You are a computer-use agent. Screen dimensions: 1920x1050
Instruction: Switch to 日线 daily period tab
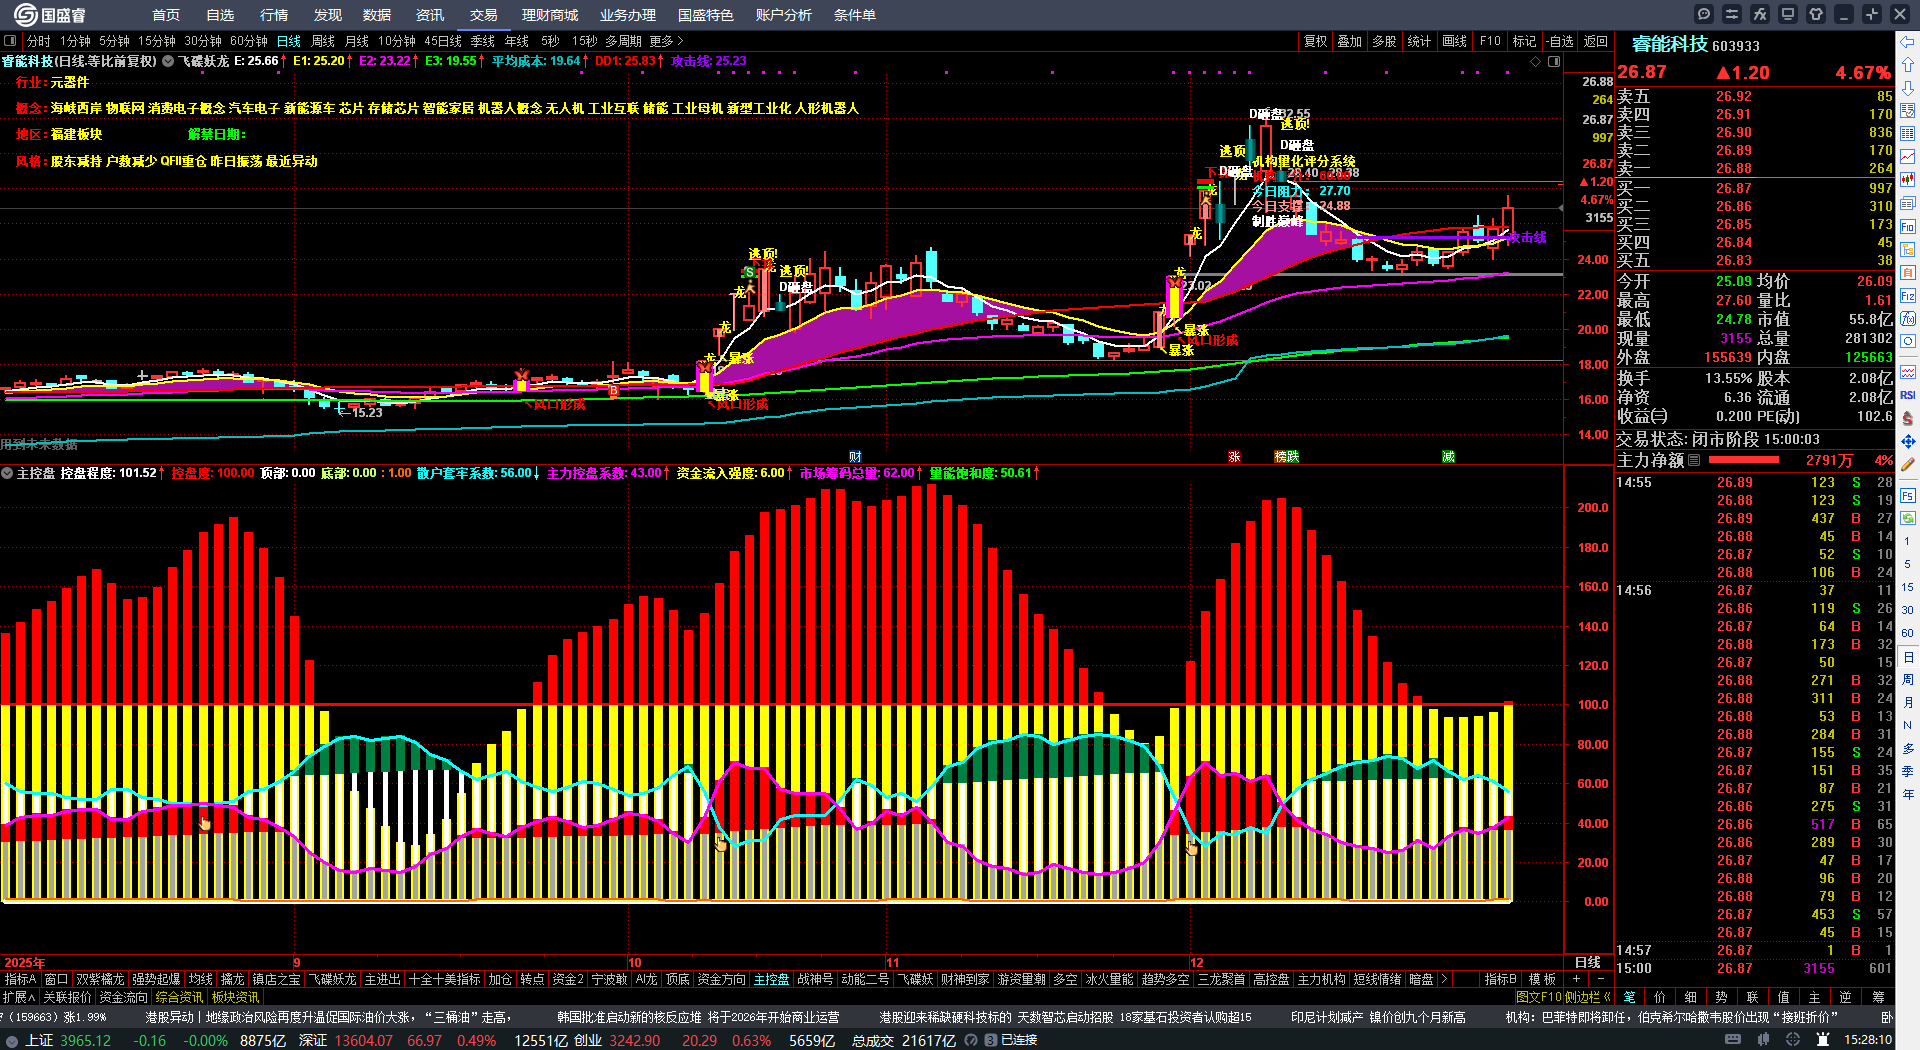point(289,41)
